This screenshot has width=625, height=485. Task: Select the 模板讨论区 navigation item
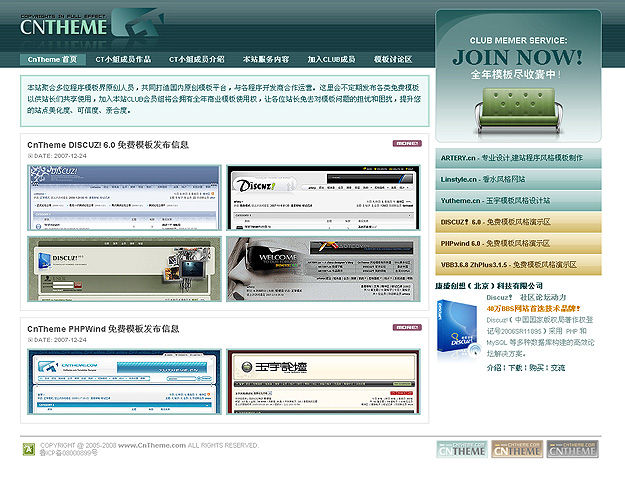coord(393,60)
